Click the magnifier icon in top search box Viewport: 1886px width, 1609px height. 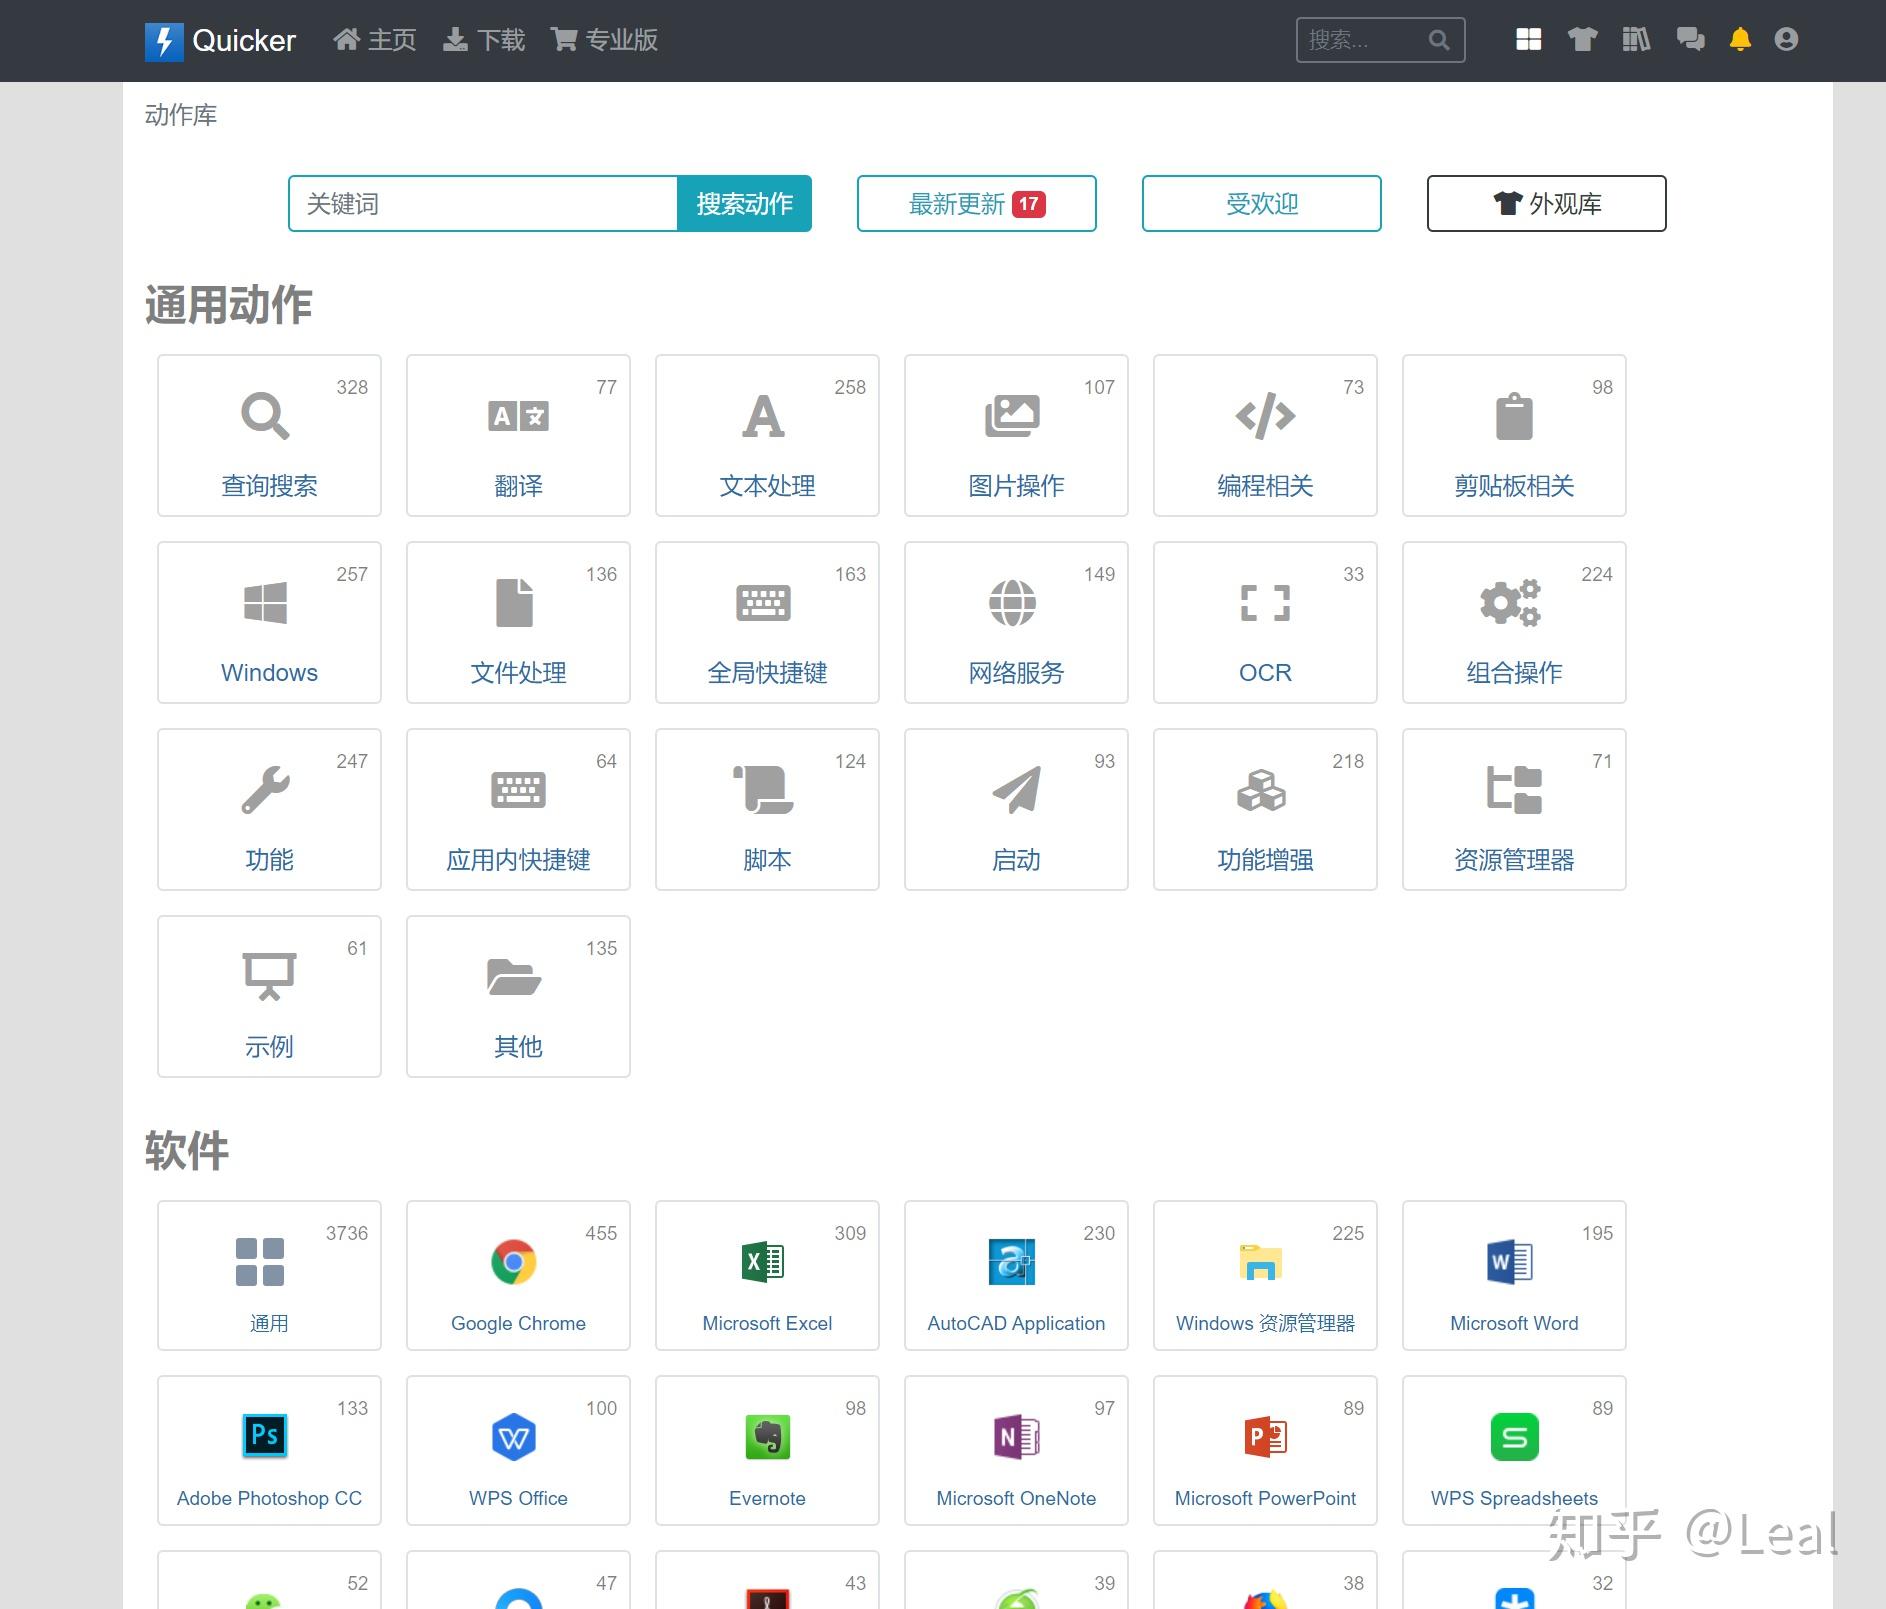tap(1439, 40)
